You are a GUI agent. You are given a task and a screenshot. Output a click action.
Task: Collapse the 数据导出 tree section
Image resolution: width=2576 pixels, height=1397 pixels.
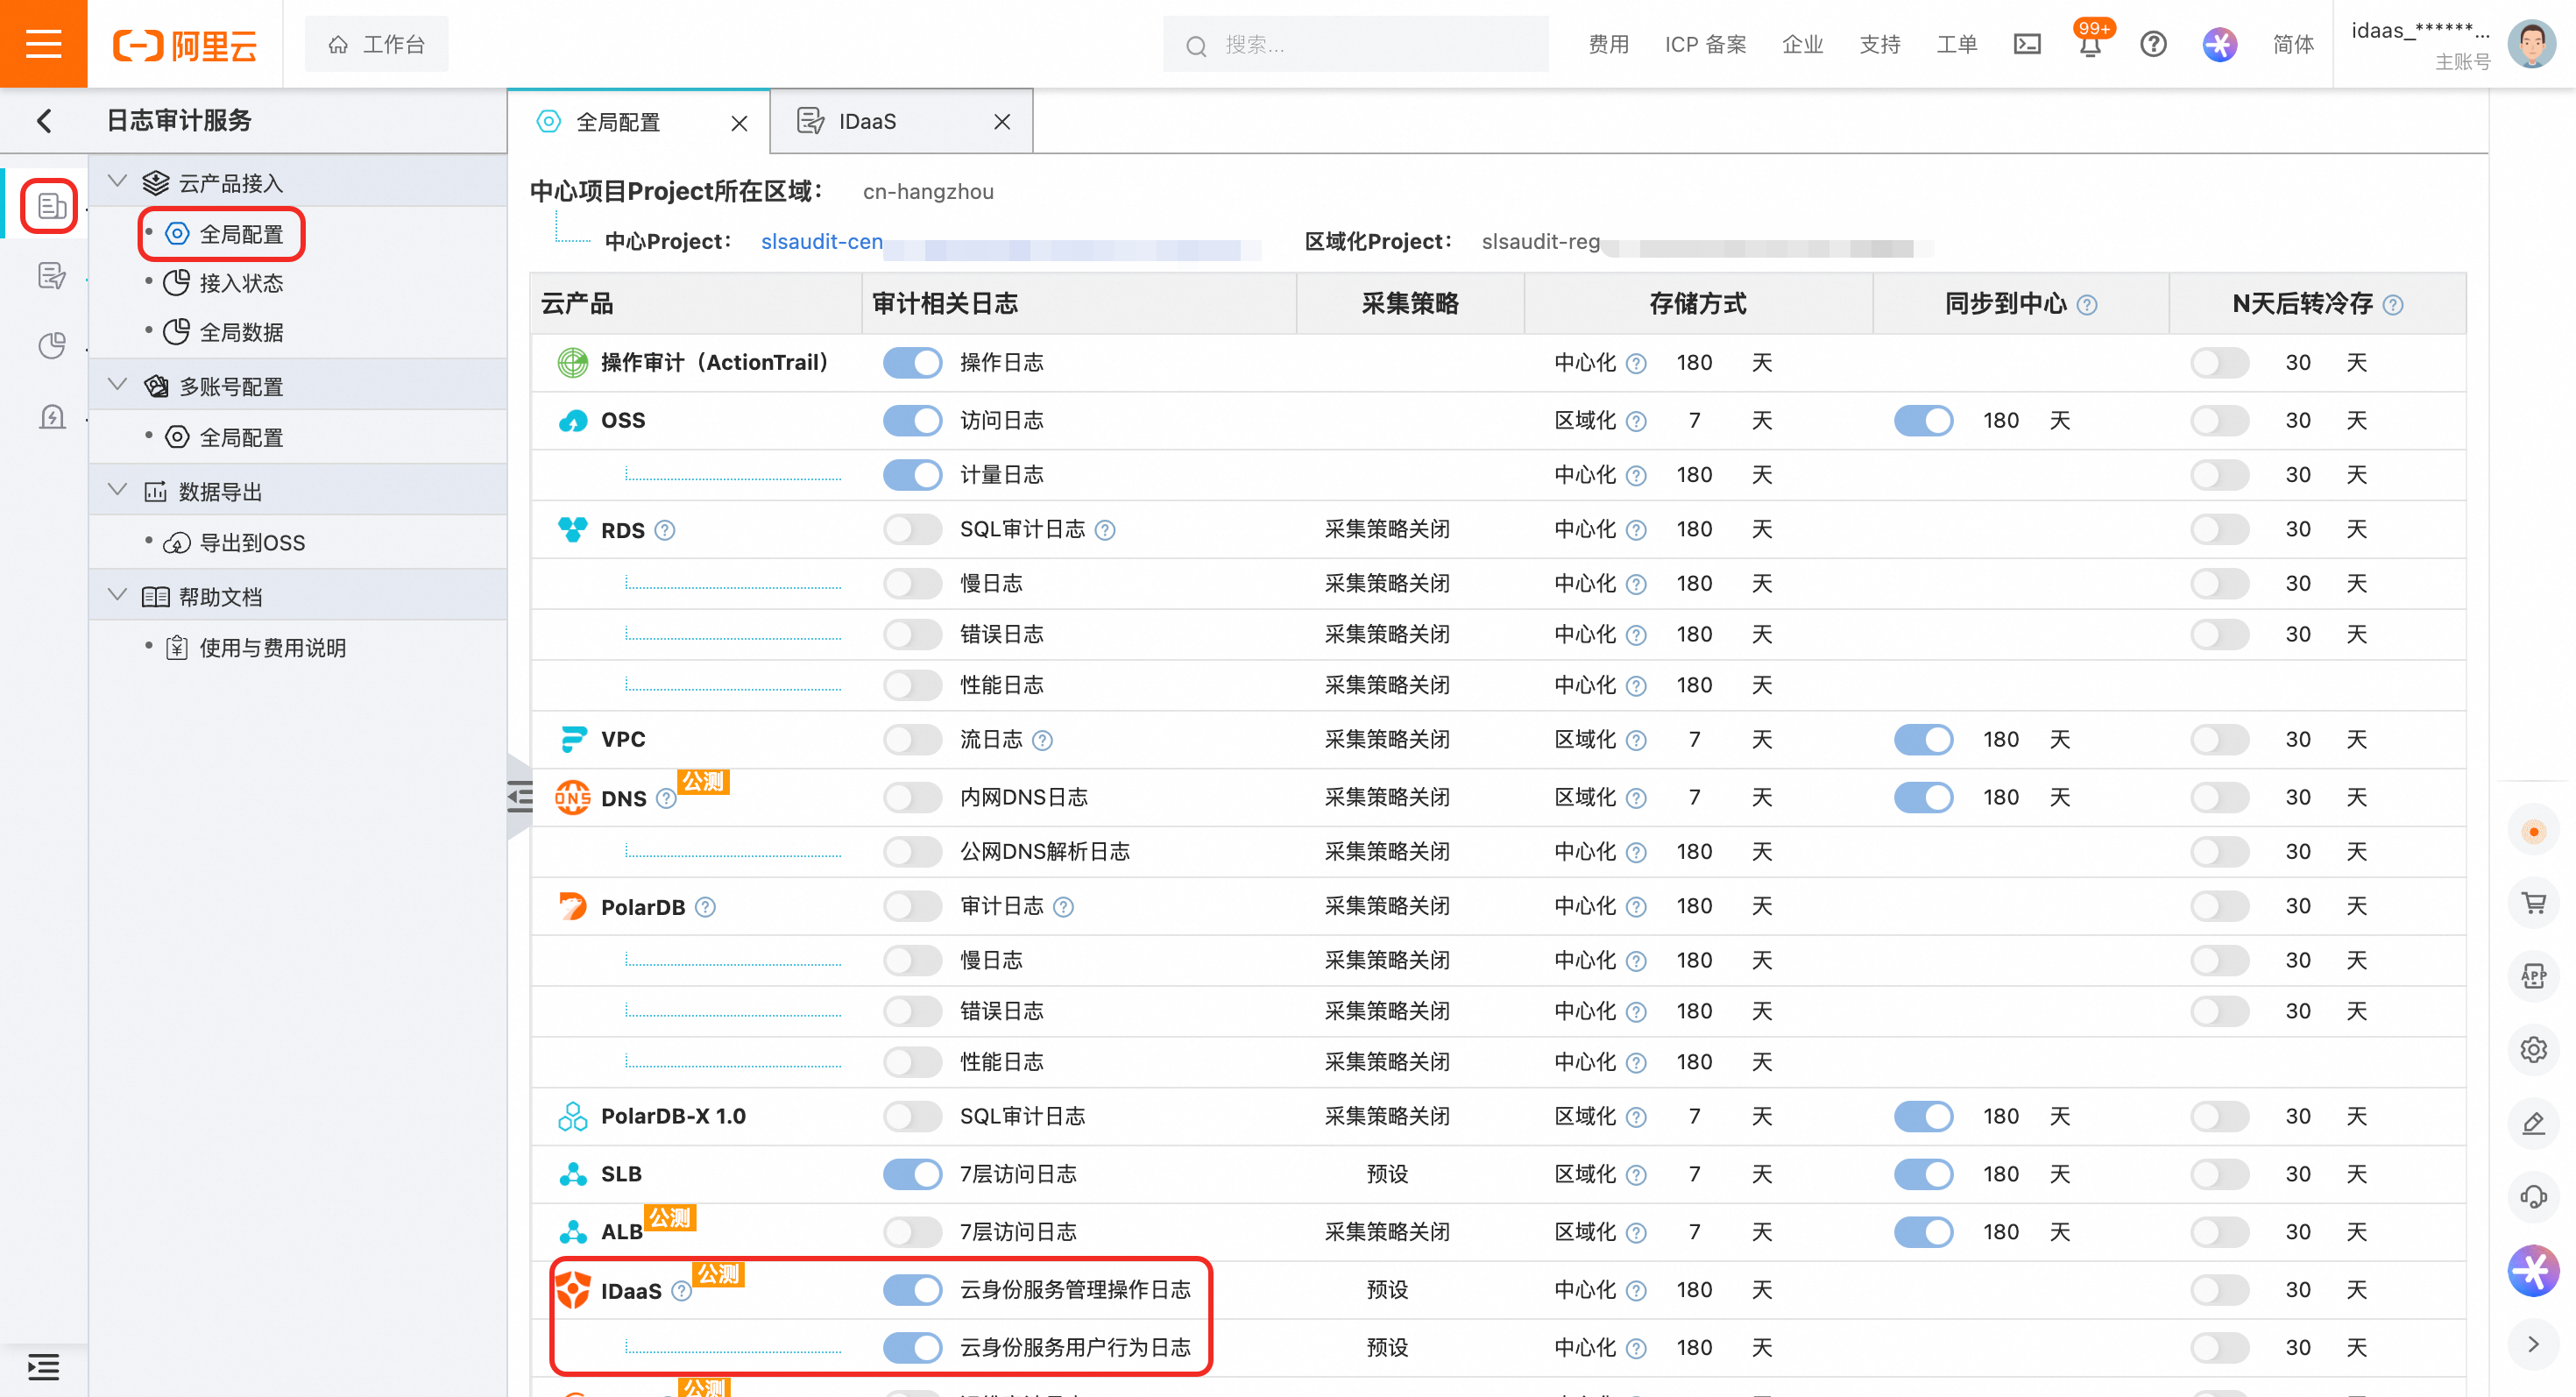(118, 490)
